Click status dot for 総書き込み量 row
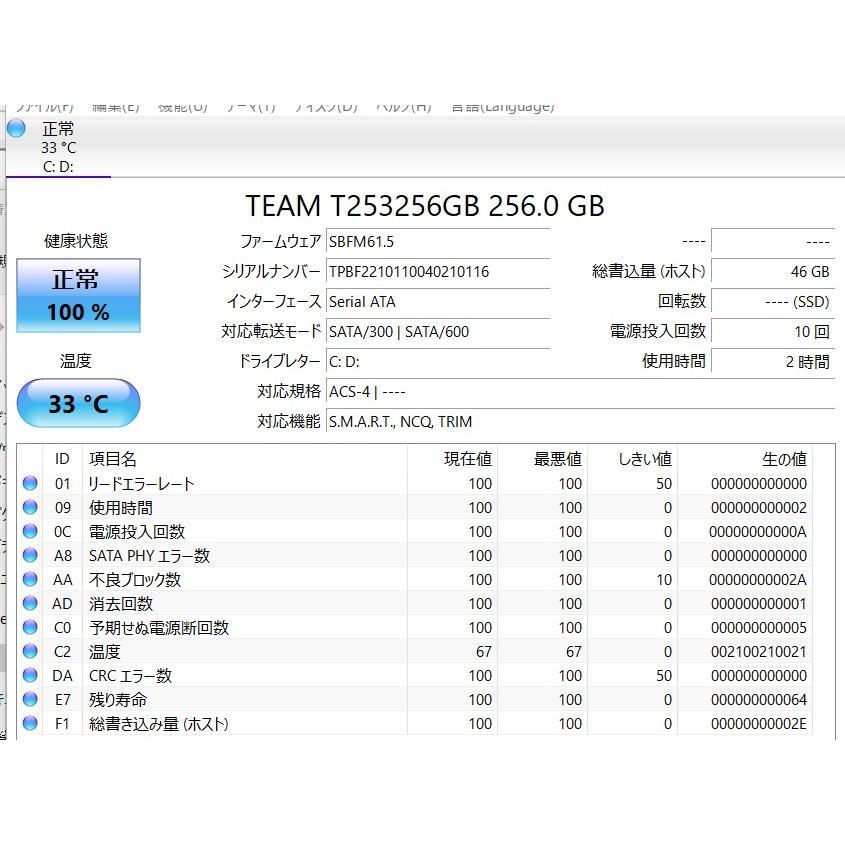 pyautogui.click(x=30, y=723)
